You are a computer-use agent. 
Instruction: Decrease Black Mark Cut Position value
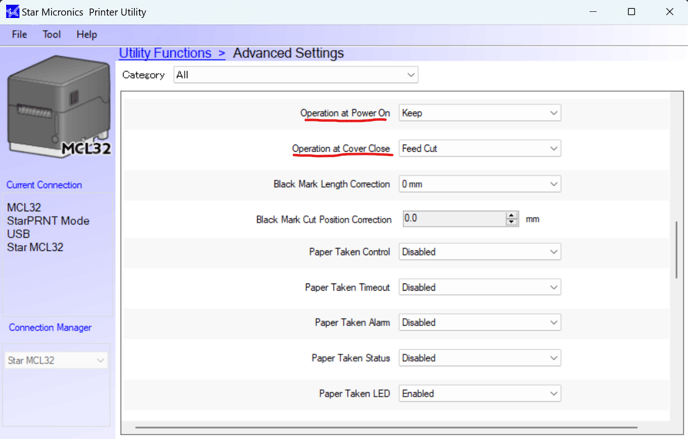click(512, 223)
